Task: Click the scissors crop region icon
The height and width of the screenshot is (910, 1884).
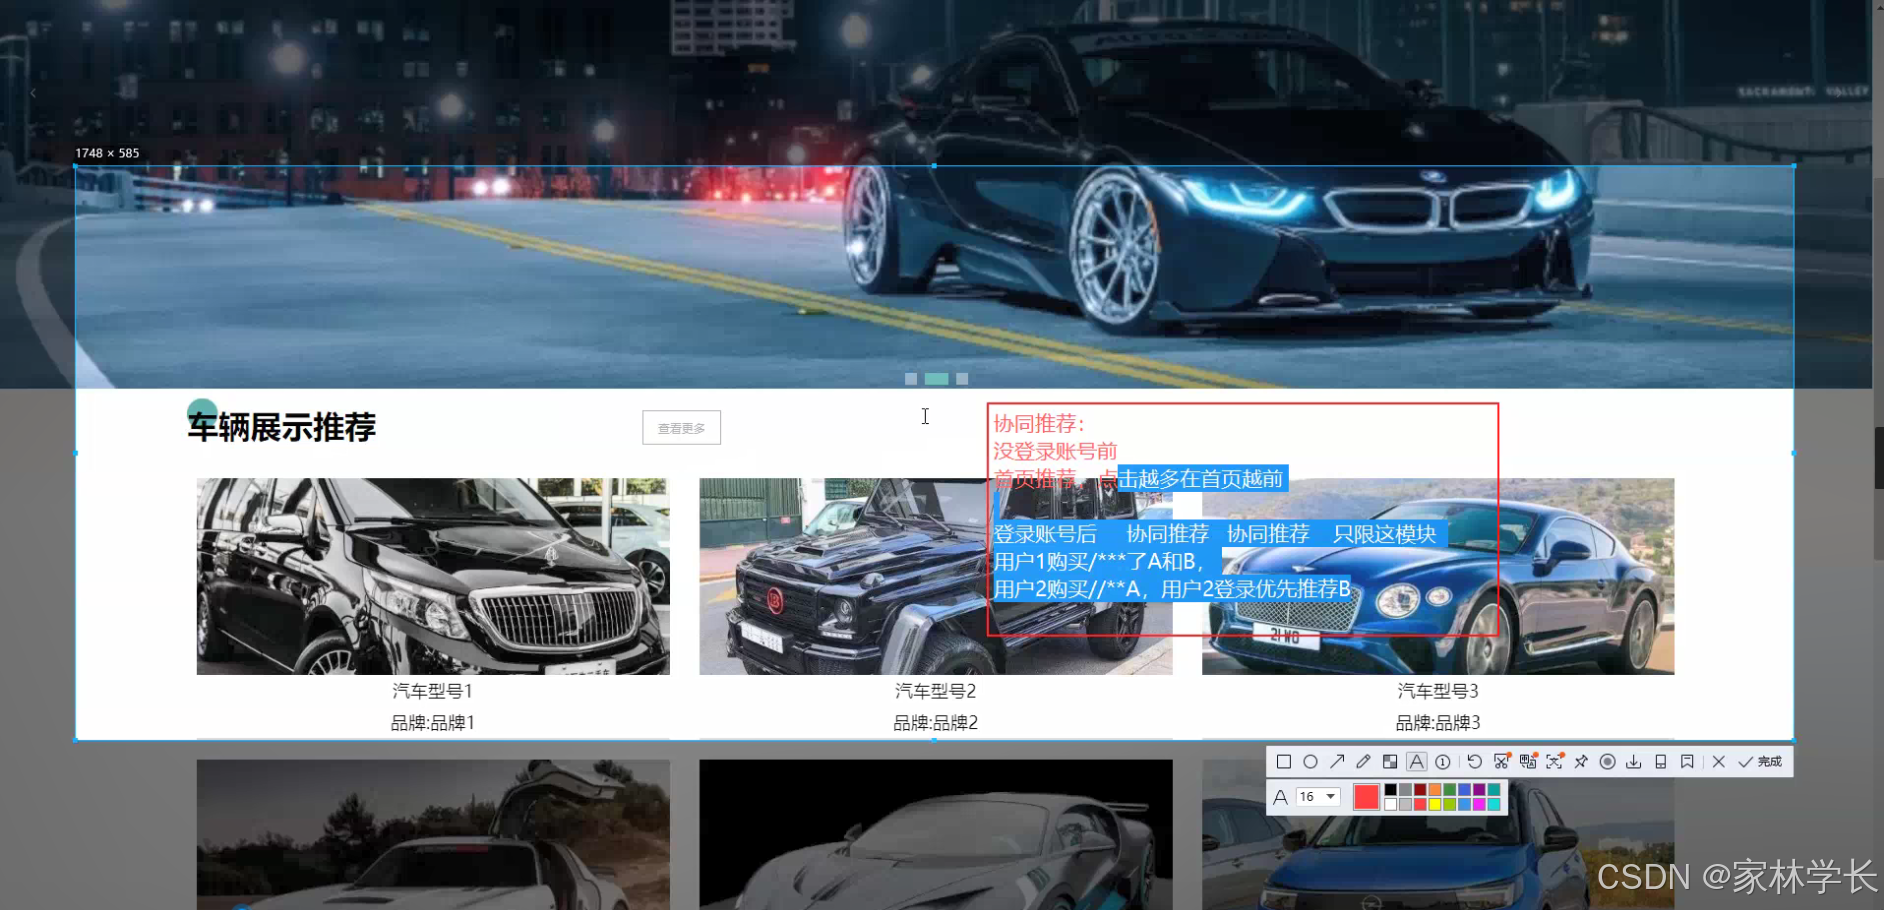Action: click(1501, 762)
